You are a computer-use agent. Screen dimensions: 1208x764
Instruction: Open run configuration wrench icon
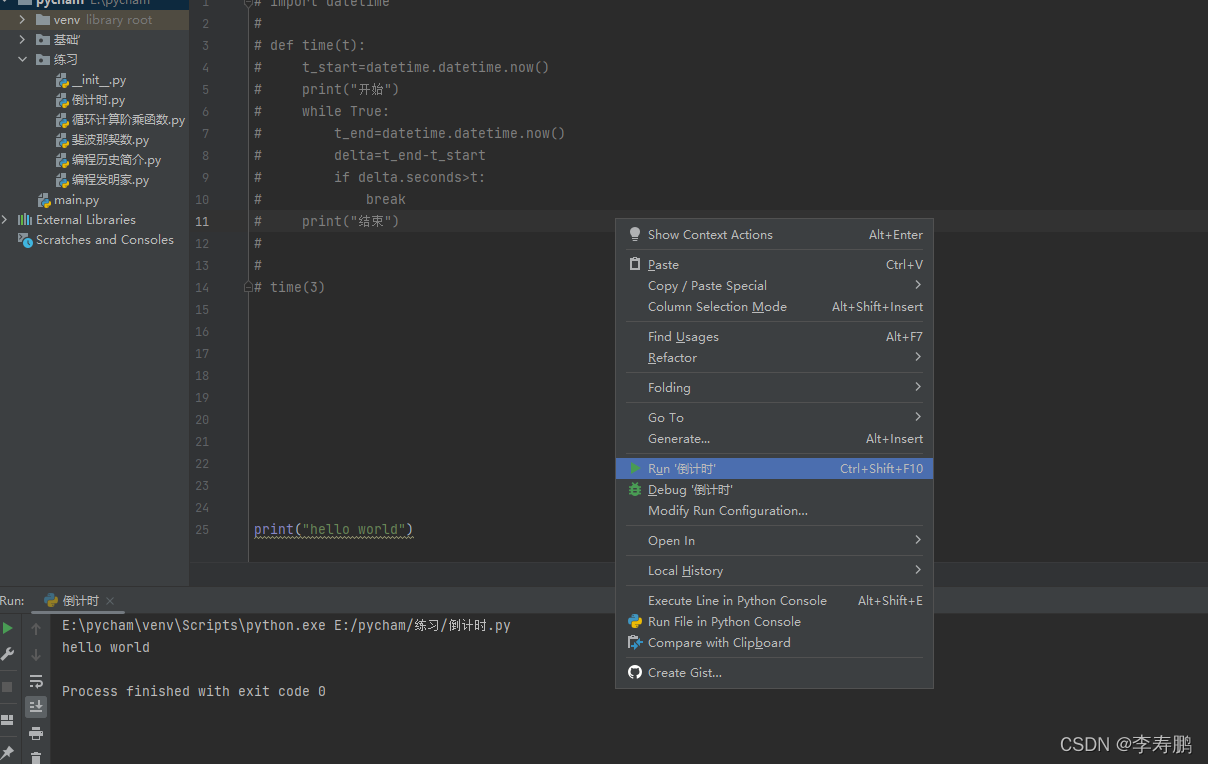coord(8,654)
